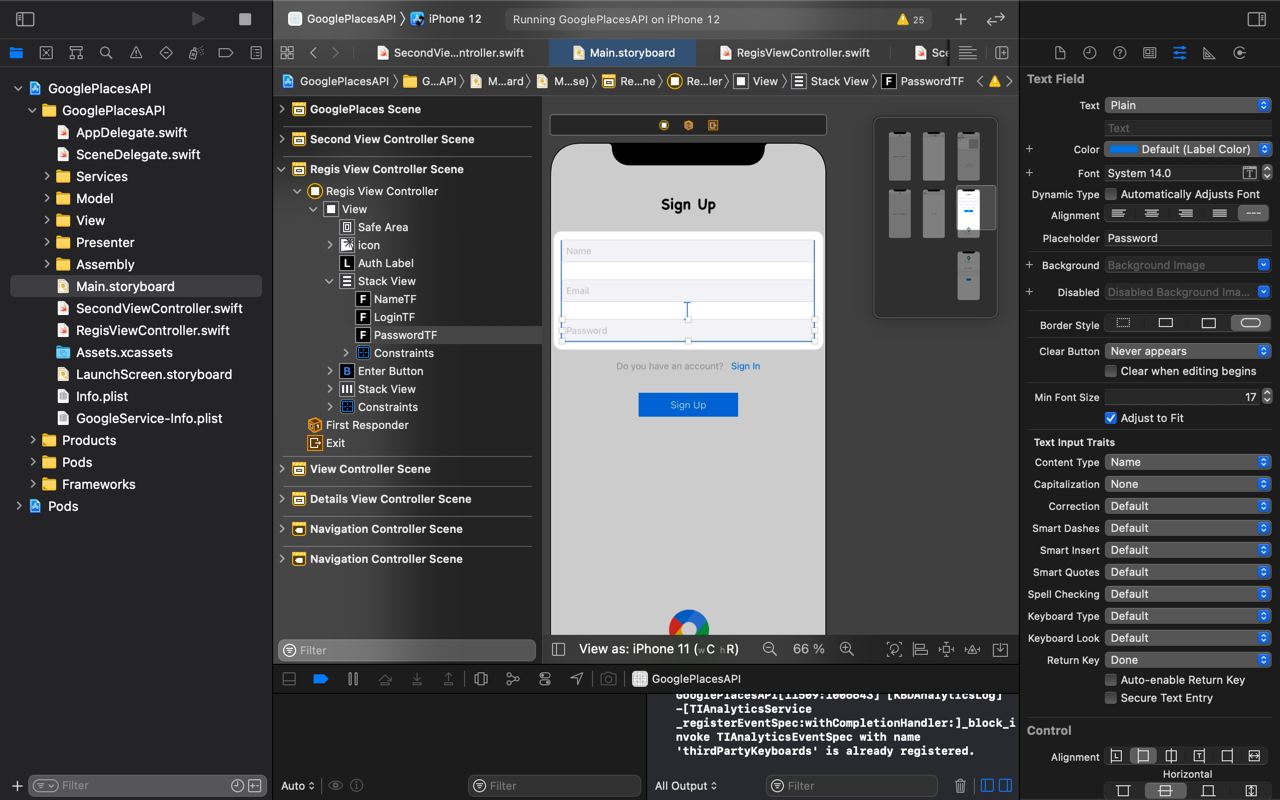Open the Debug navigator
Viewport: 1280px width, 800px height.
pos(196,52)
